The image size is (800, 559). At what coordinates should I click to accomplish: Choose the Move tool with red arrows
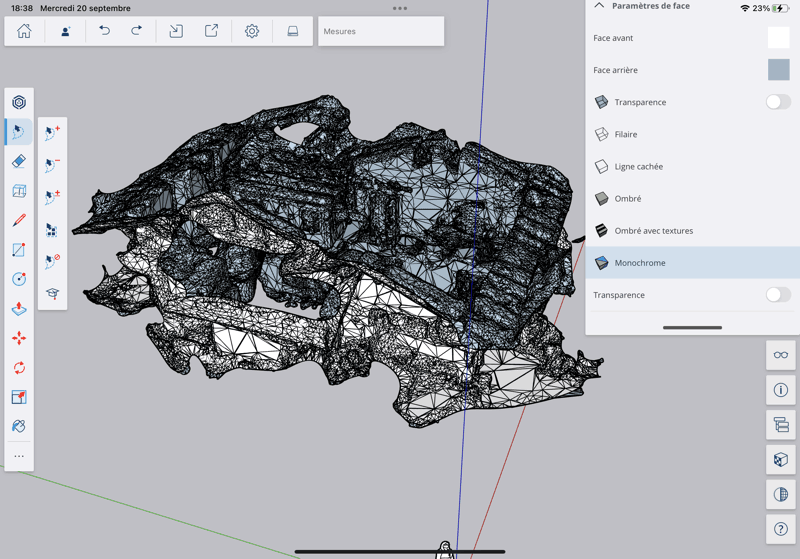19,338
